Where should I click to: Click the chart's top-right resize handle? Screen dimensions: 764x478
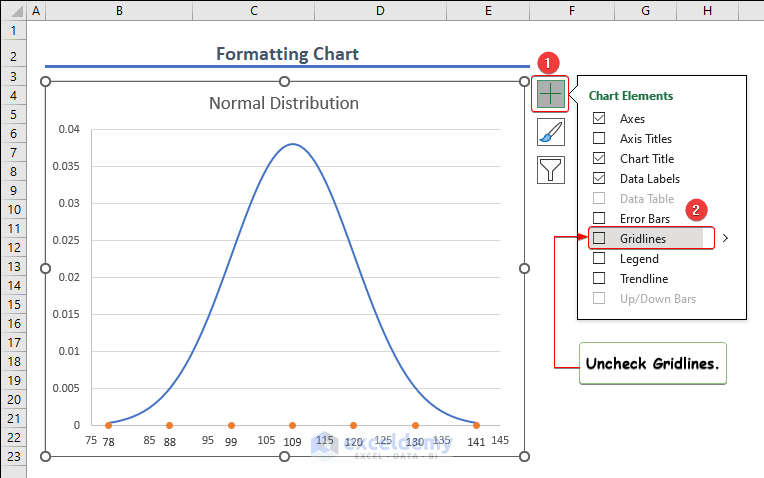(x=525, y=81)
